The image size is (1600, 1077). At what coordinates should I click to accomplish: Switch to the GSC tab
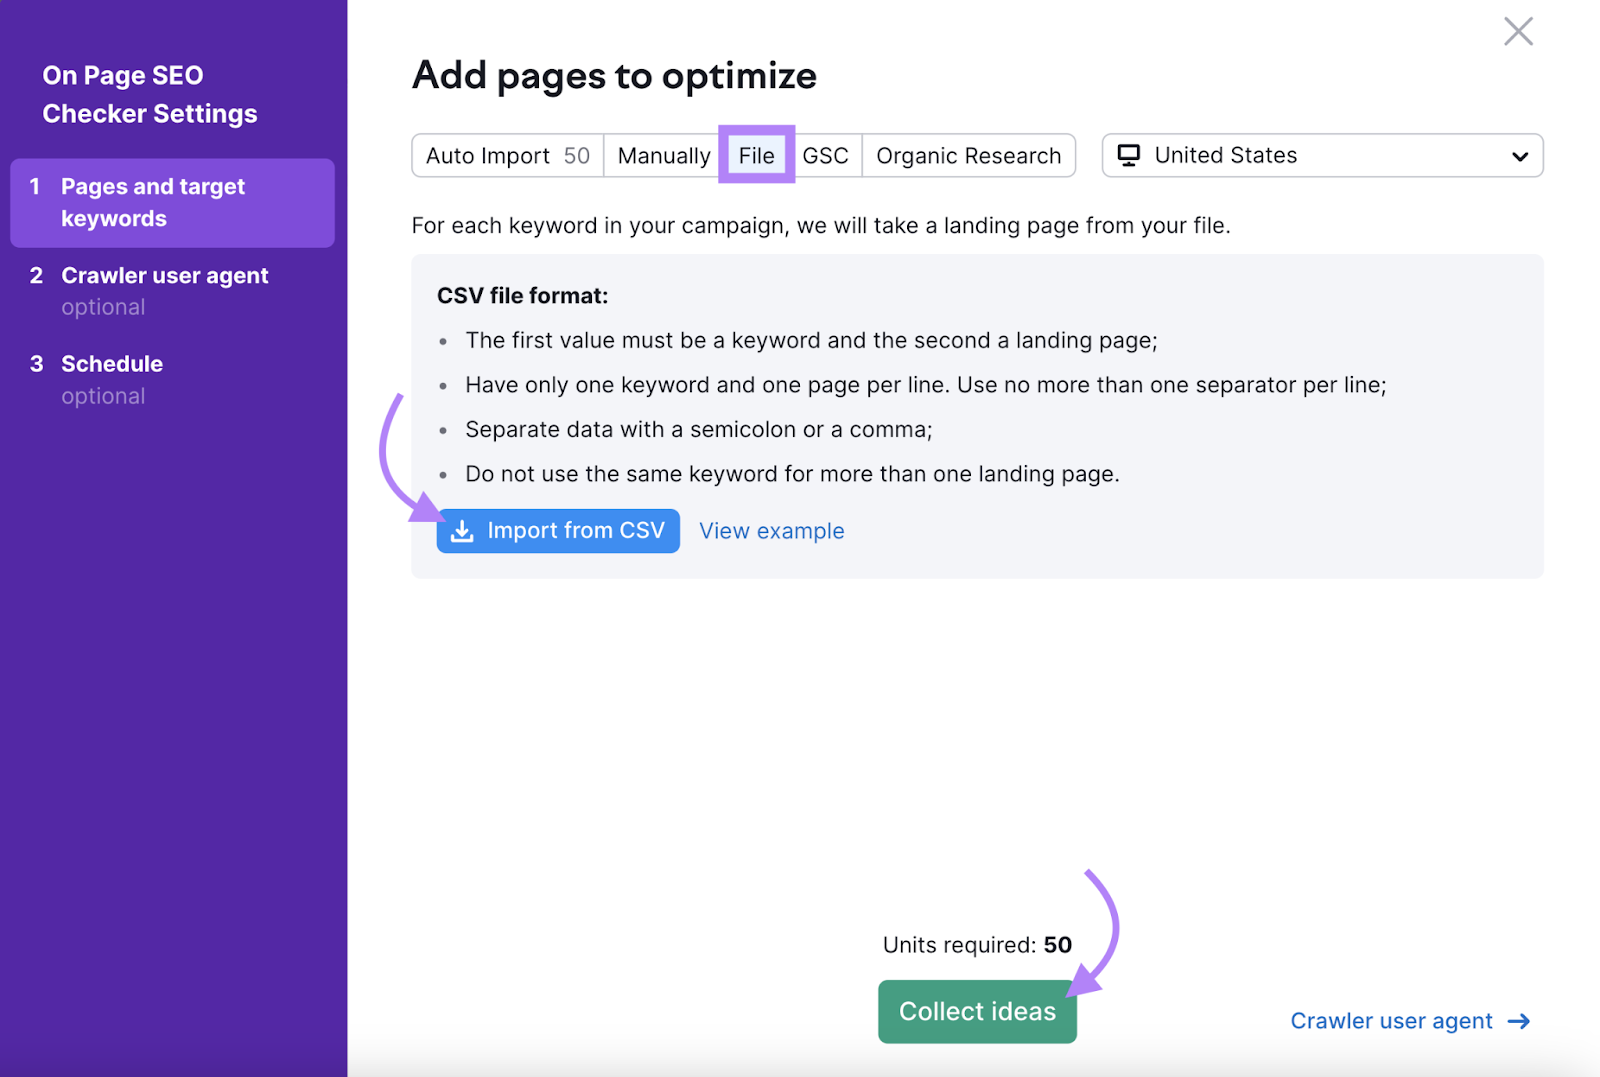(x=826, y=155)
